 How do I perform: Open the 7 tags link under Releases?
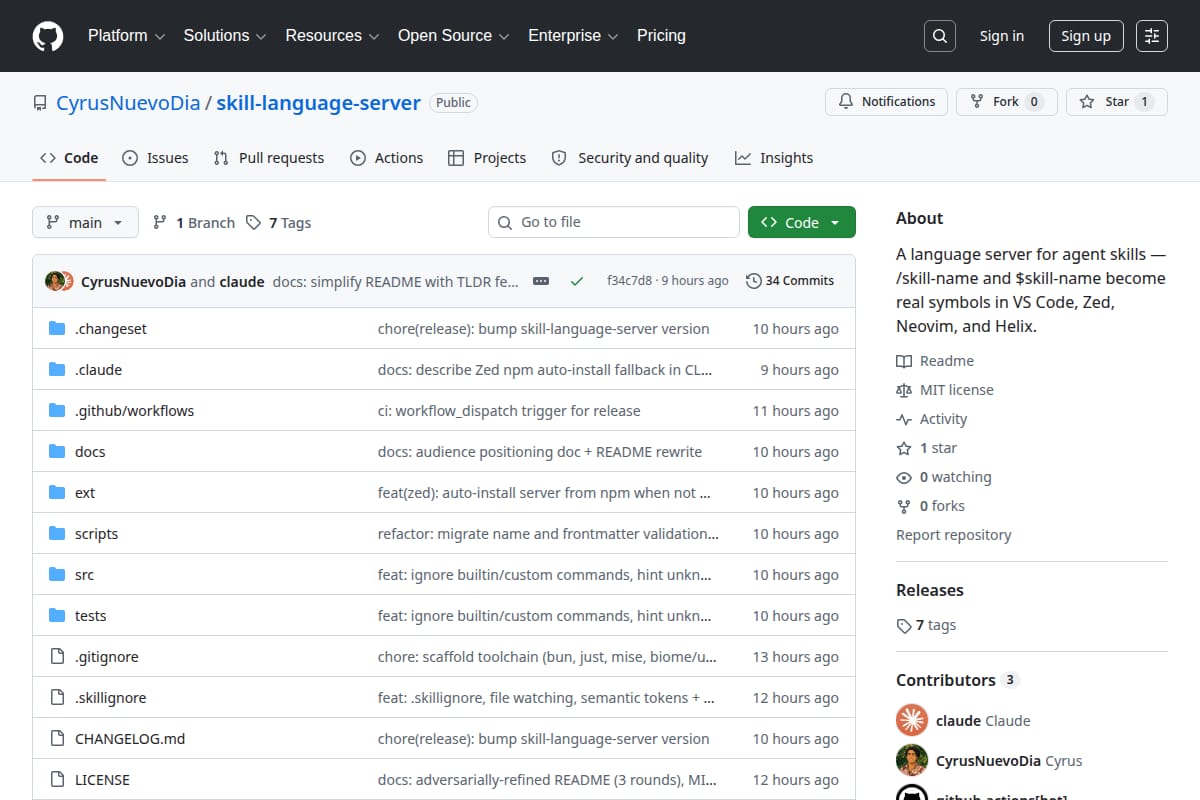tap(927, 625)
